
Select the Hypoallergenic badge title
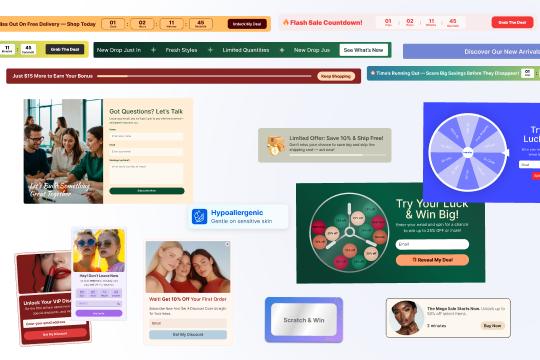(x=237, y=213)
